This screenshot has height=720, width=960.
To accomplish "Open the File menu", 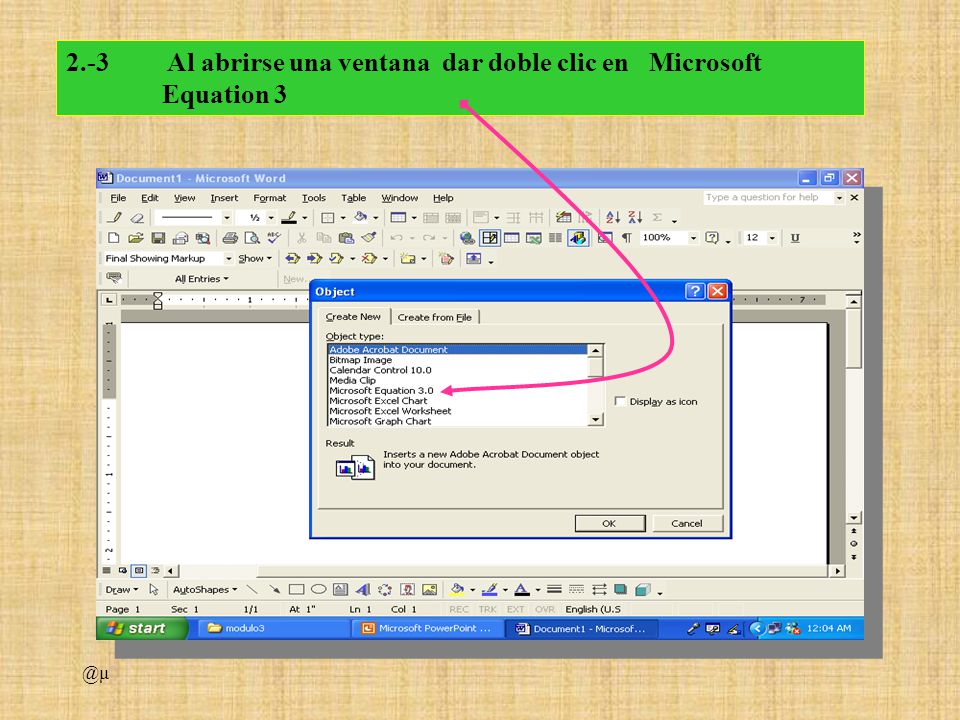I will [118, 198].
